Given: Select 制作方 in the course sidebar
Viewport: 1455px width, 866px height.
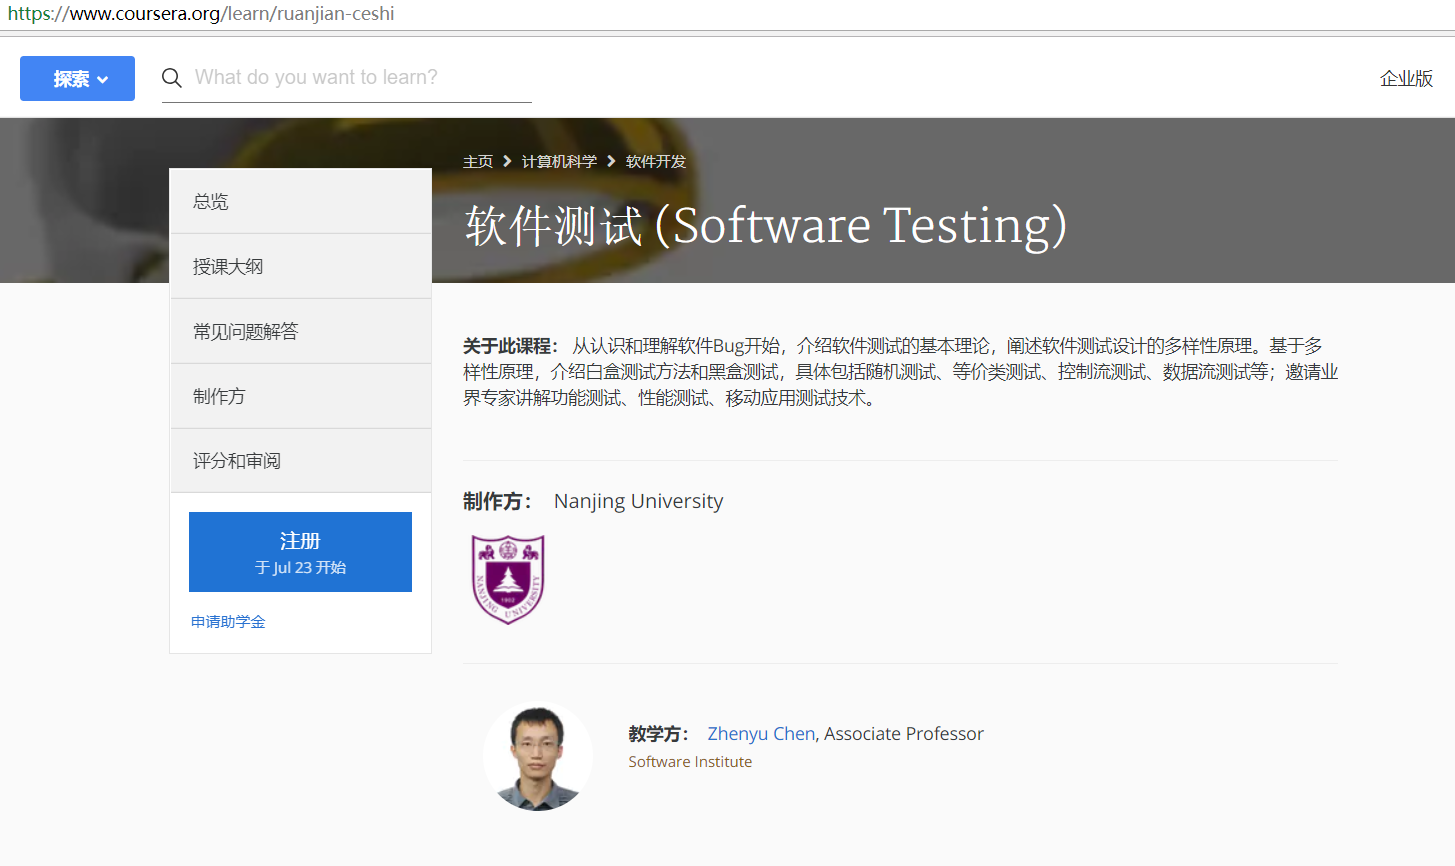Looking at the screenshot, I should [301, 396].
